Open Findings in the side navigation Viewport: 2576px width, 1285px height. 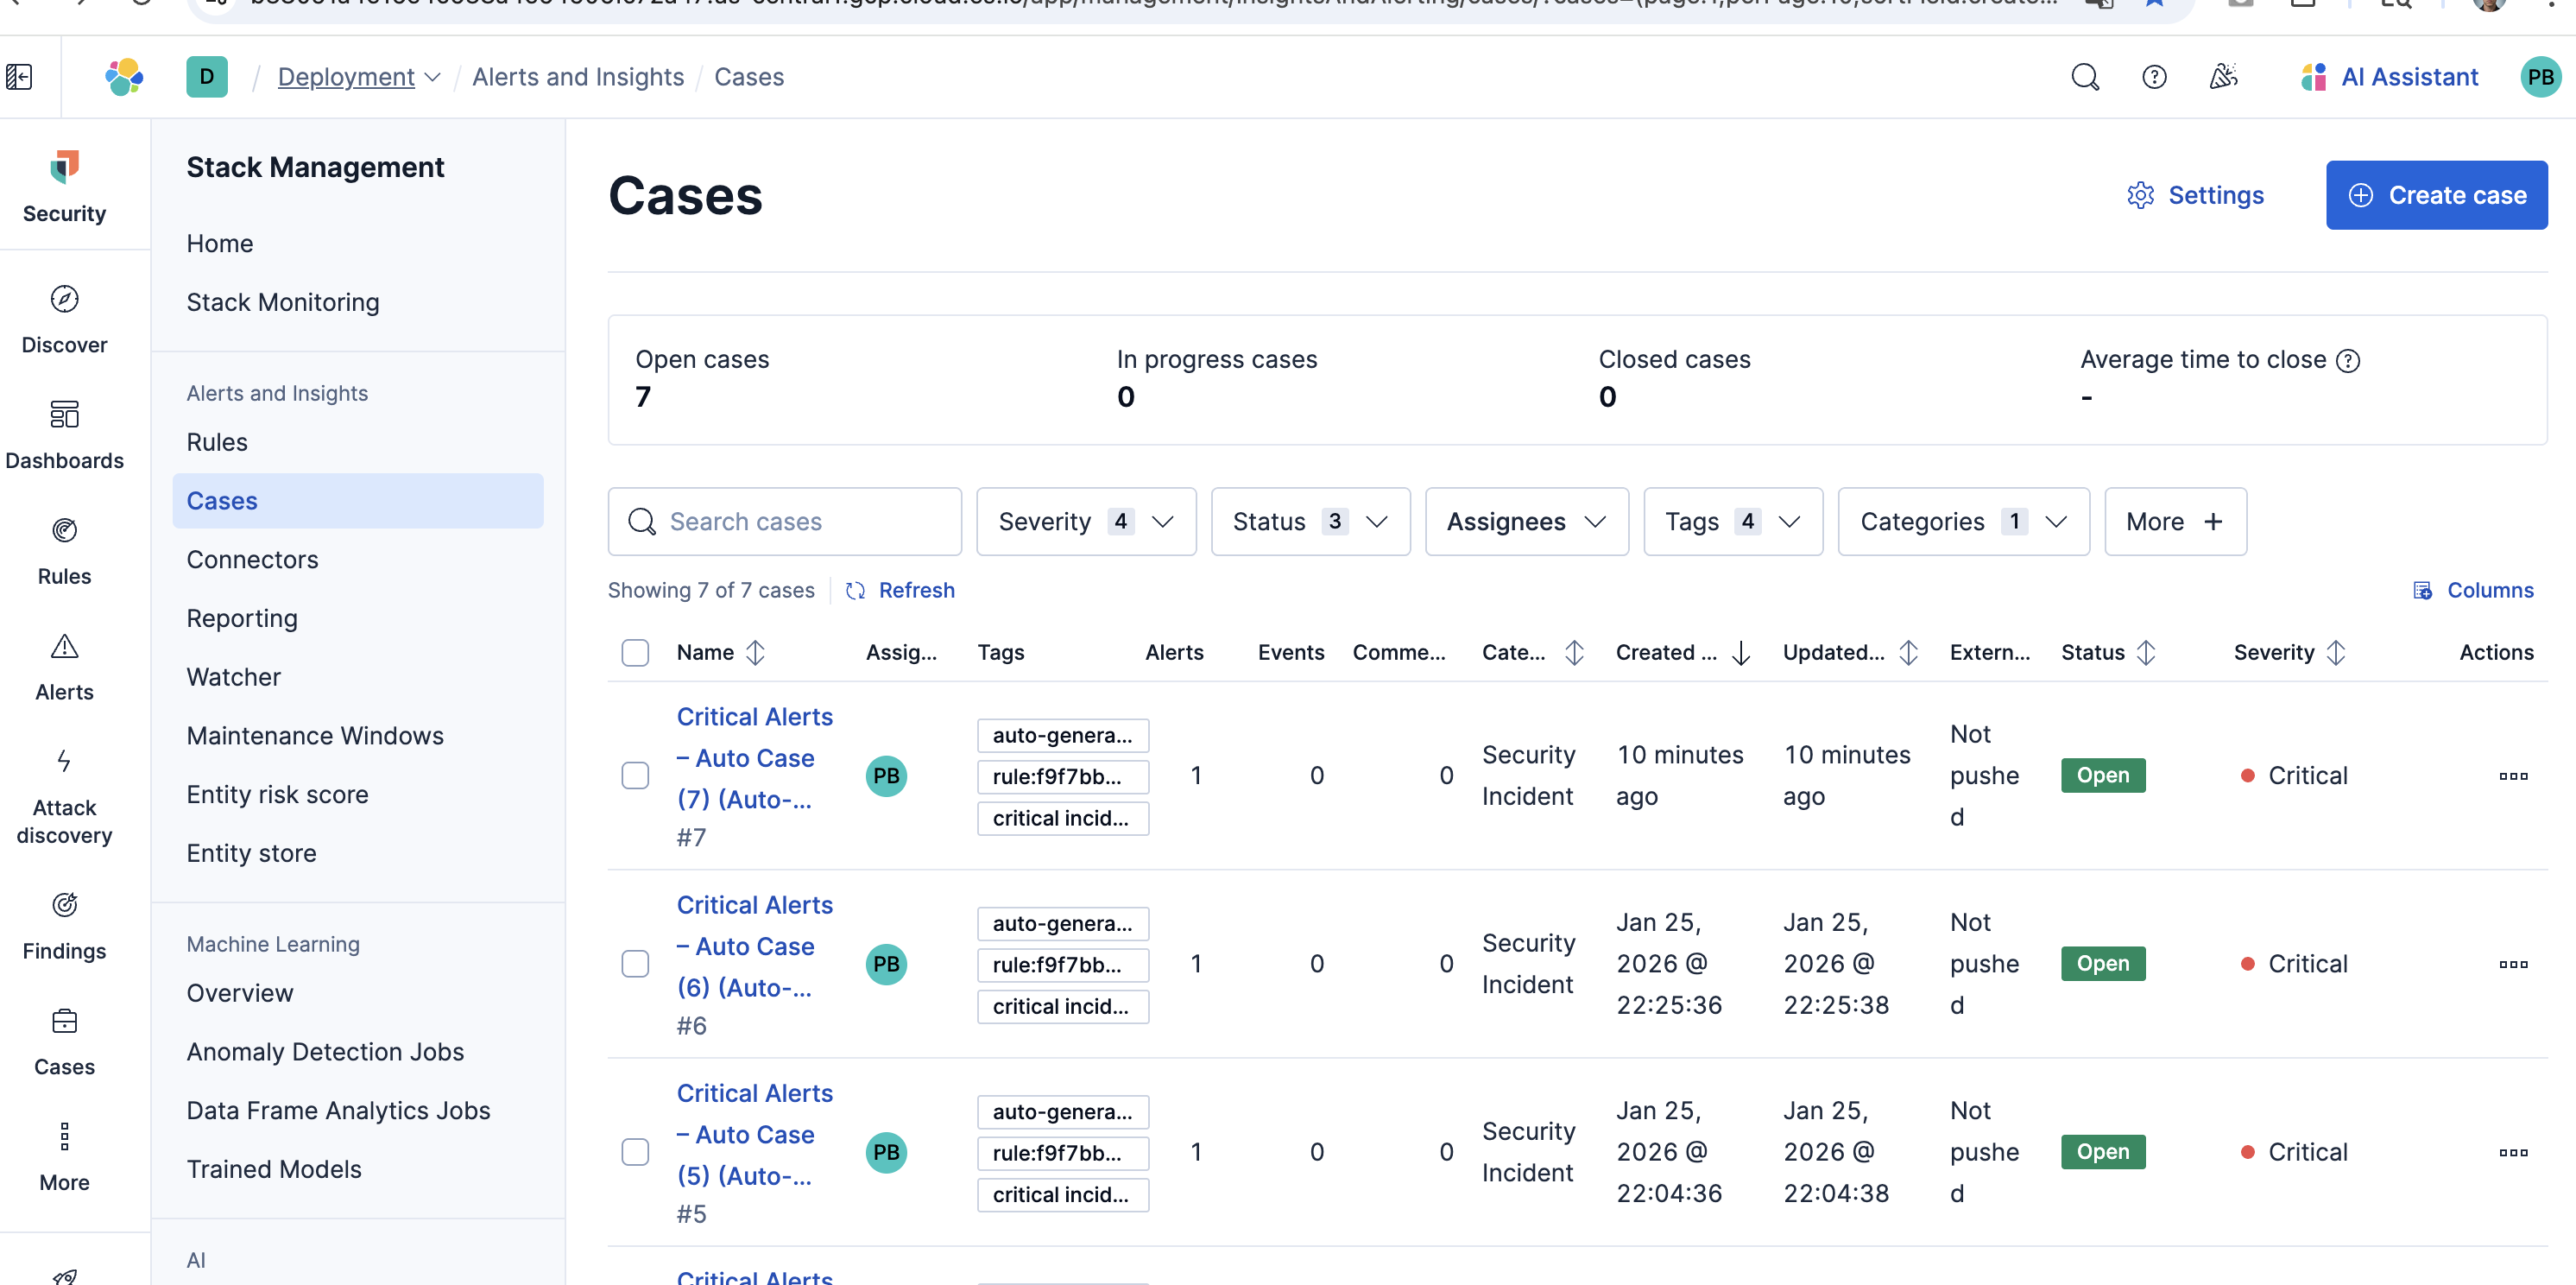point(64,925)
